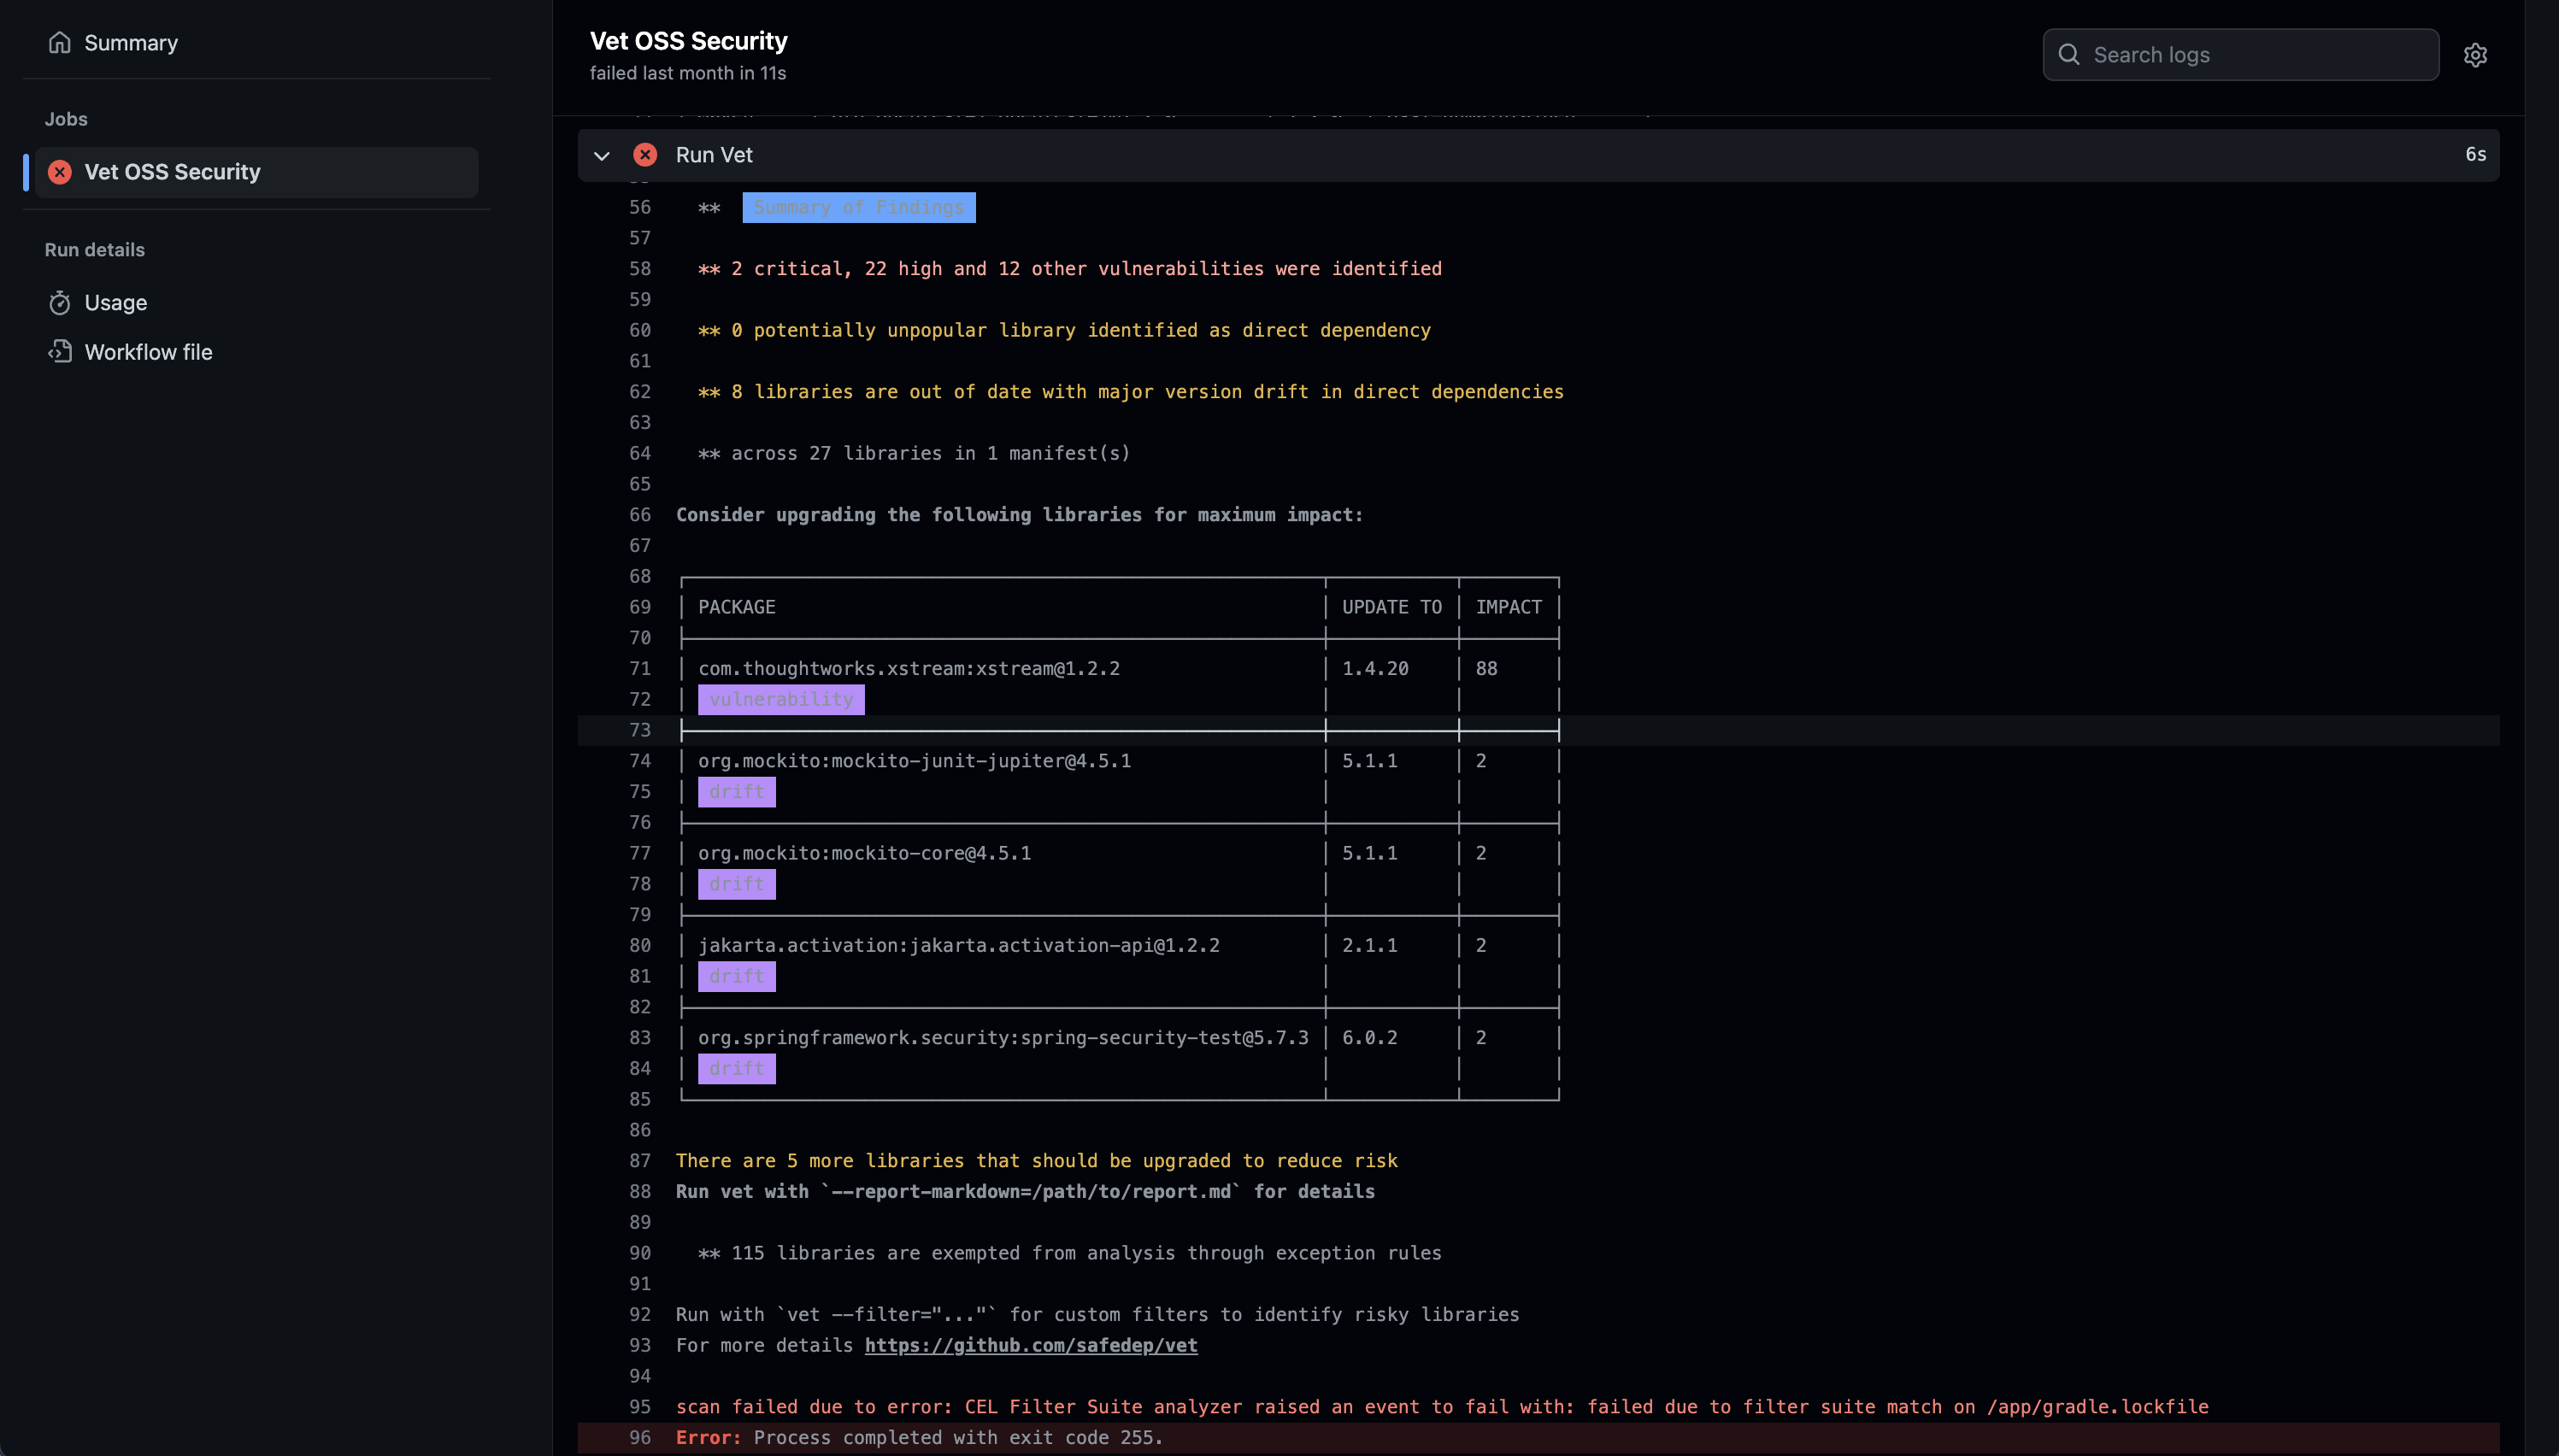Image resolution: width=2559 pixels, height=1456 pixels.
Task: Click the Usage stopwatch icon
Action: [x=60, y=302]
